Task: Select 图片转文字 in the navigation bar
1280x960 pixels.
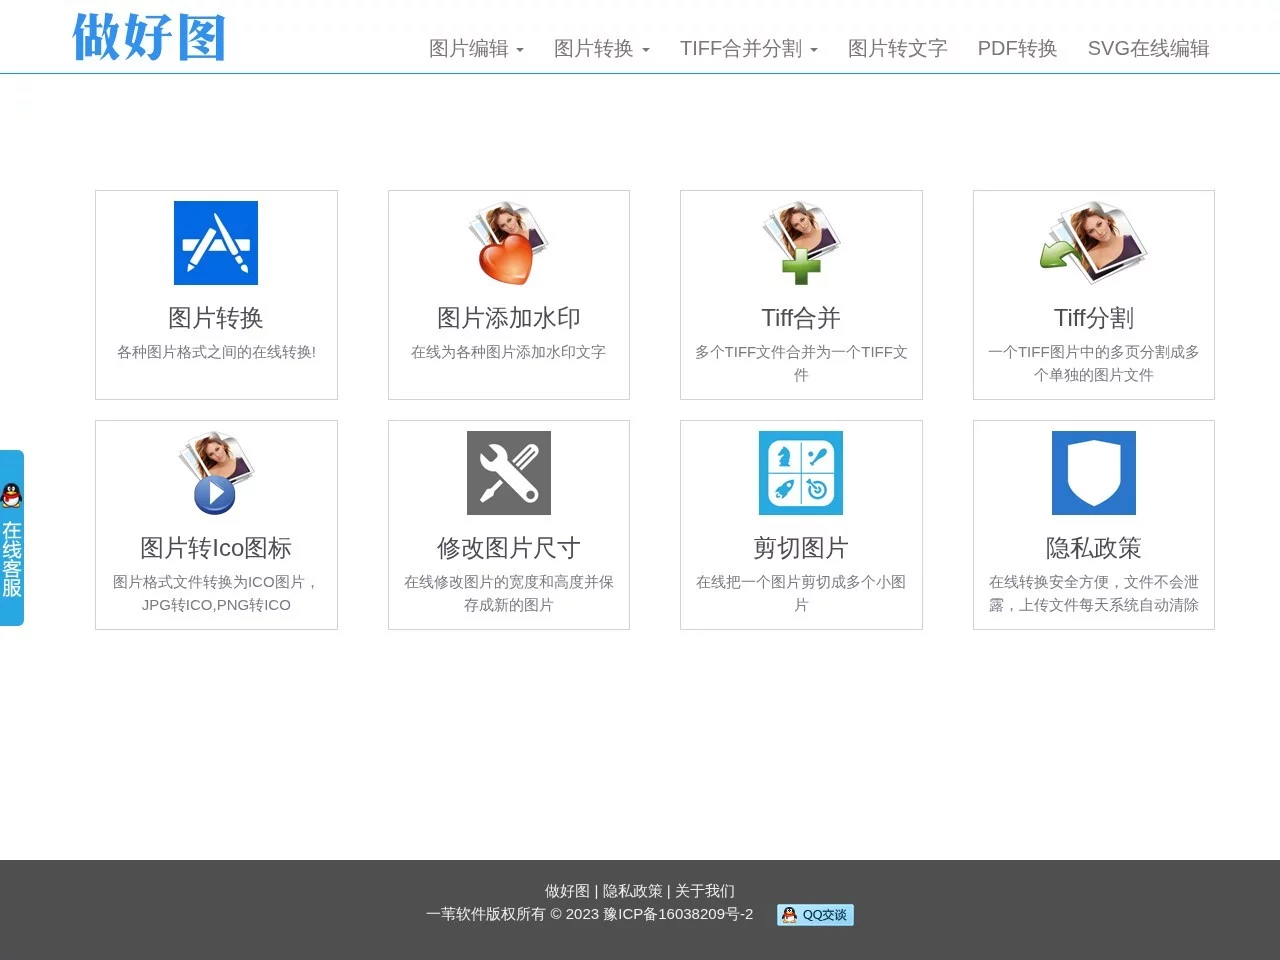Action: (896, 48)
